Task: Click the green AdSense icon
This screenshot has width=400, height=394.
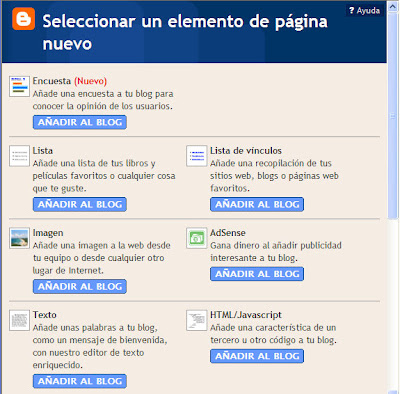Action: click(x=197, y=238)
